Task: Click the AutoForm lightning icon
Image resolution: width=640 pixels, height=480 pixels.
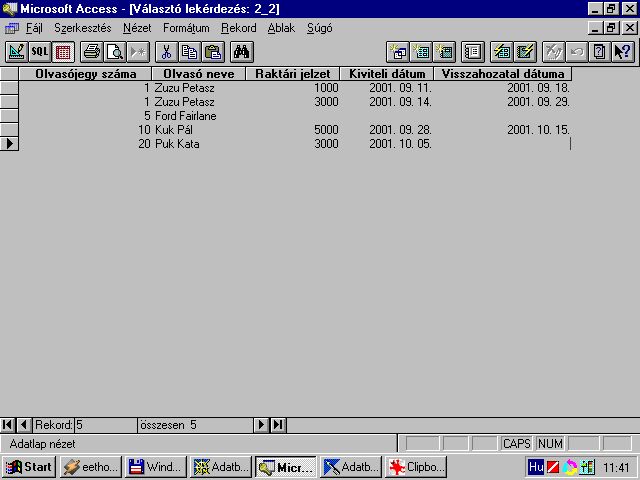Action: (x=502, y=52)
